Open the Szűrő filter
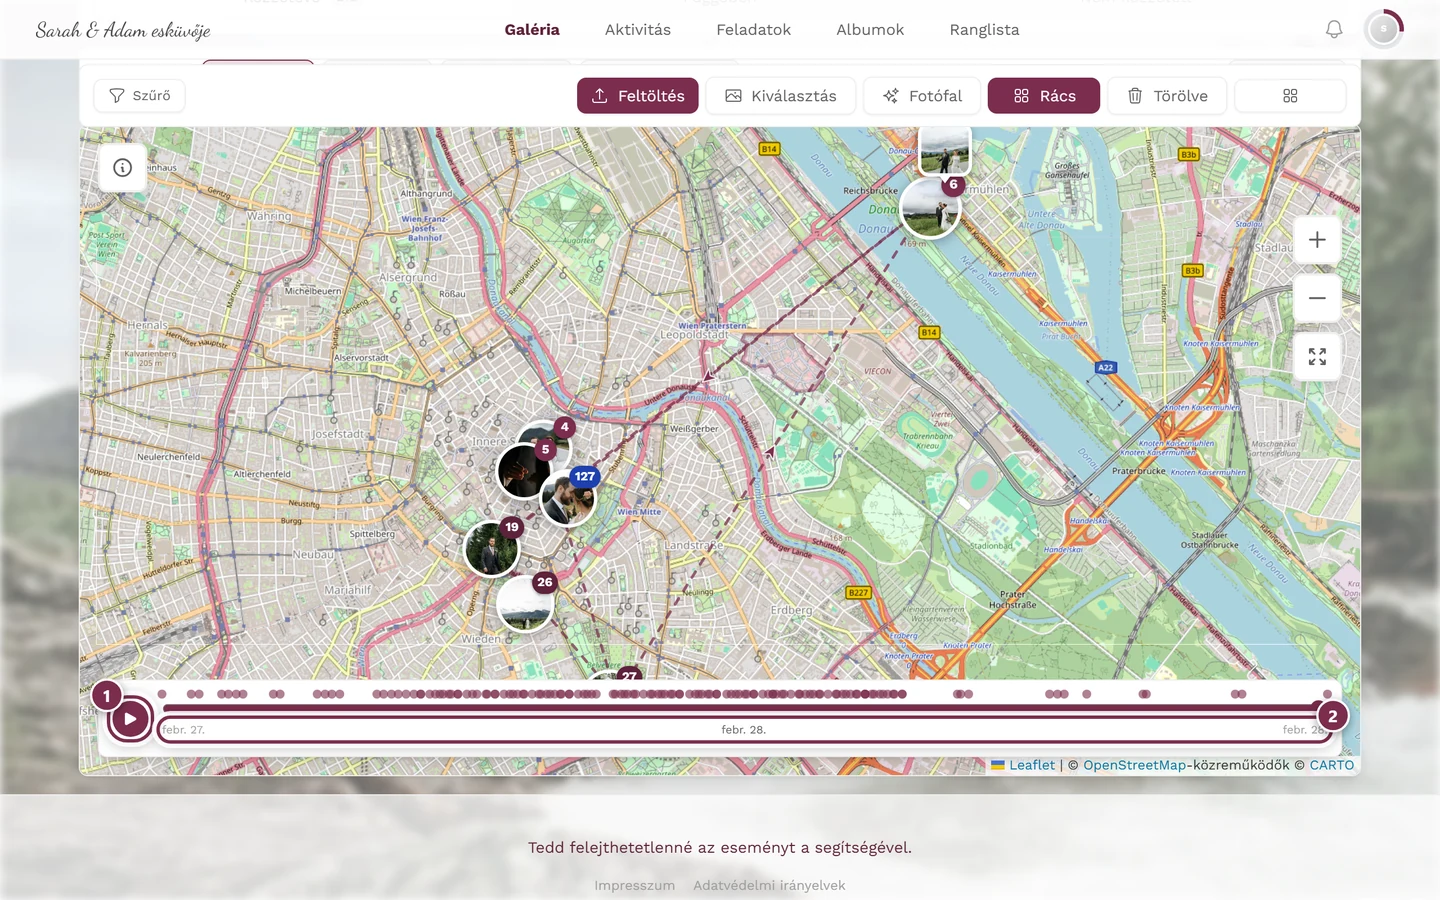Image resolution: width=1440 pixels, height=900 pixels. coord(139,96)
